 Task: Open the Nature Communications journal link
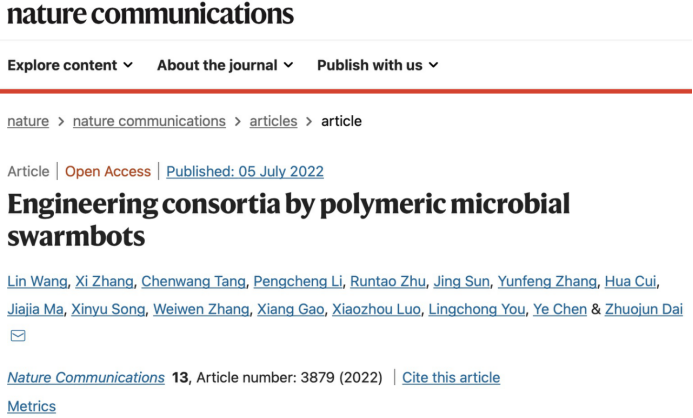coord(86,377)
